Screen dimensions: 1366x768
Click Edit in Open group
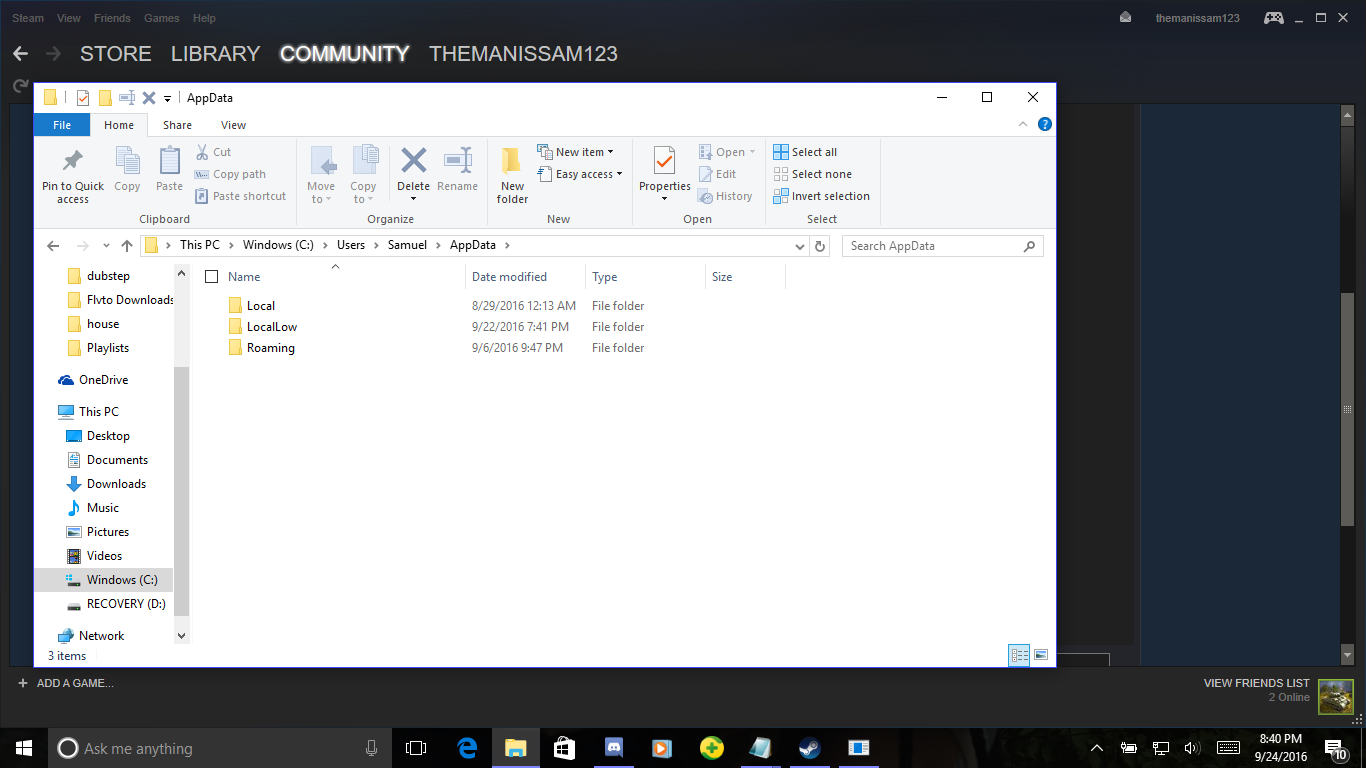717,174
